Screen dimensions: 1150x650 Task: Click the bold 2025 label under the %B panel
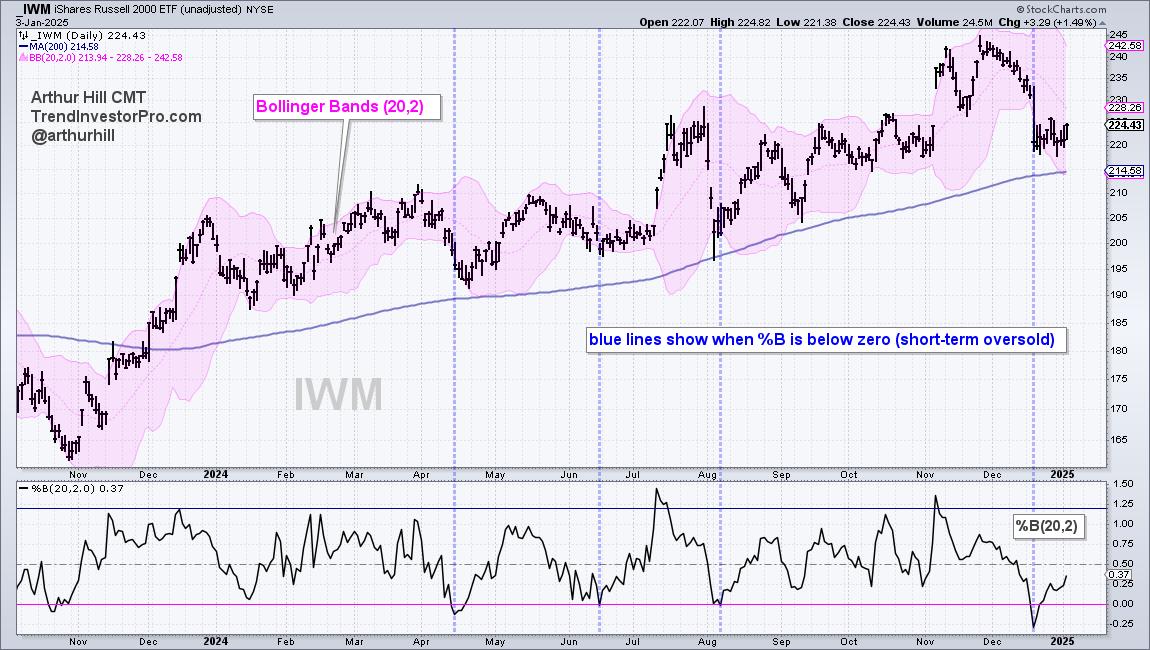tap(1062, 642)
